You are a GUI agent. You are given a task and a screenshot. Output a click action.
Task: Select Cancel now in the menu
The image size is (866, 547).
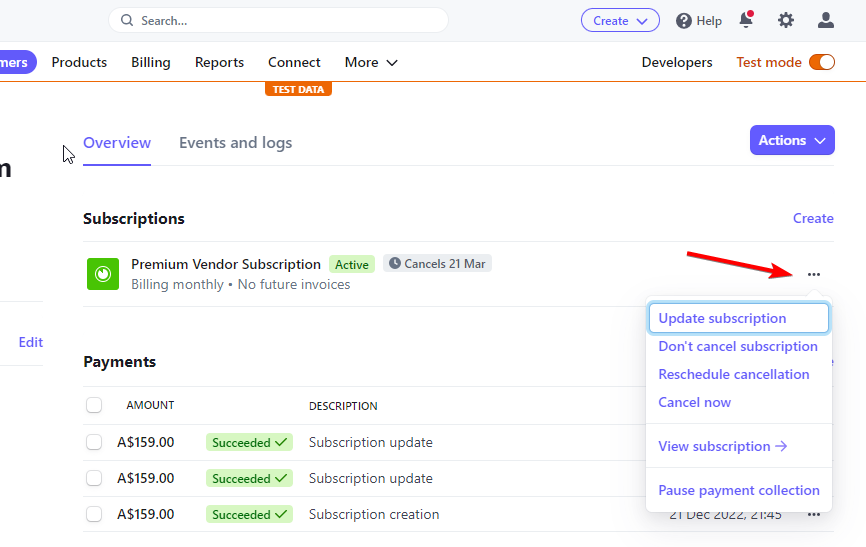click(694, 402)
